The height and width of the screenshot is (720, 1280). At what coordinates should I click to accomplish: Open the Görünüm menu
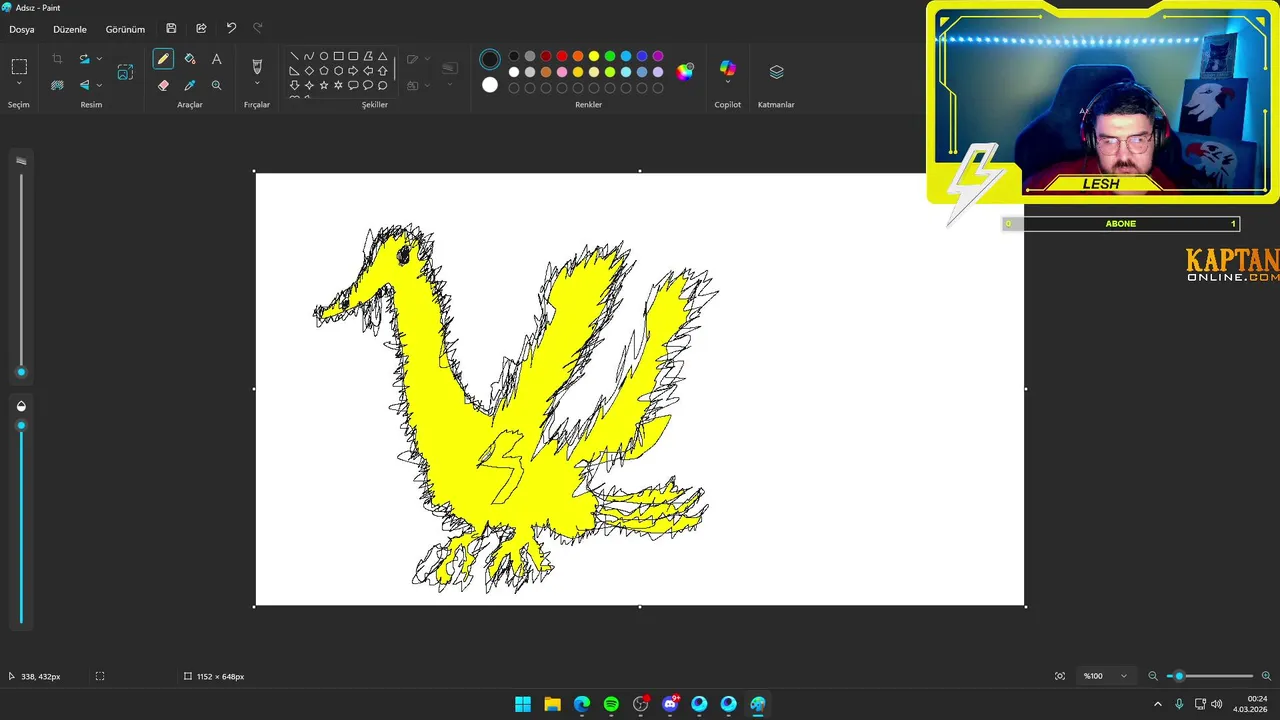click(125, 29)
